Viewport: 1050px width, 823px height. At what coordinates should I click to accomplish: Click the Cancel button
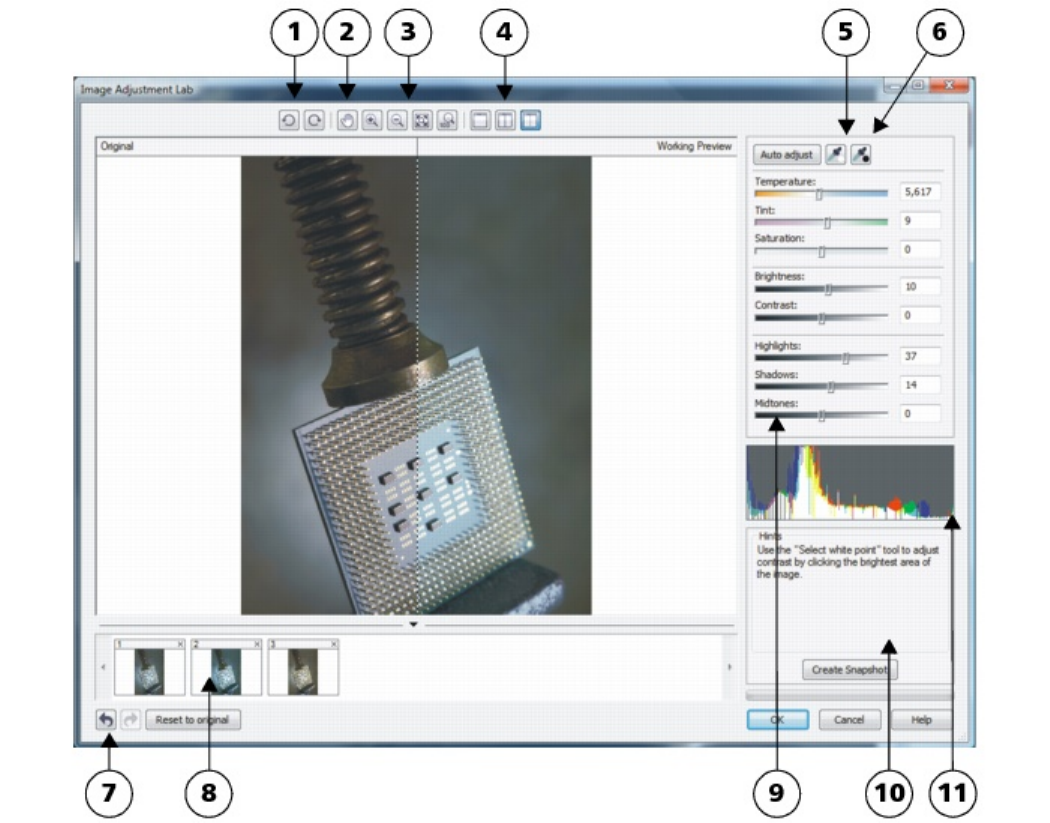click(849, 720)
